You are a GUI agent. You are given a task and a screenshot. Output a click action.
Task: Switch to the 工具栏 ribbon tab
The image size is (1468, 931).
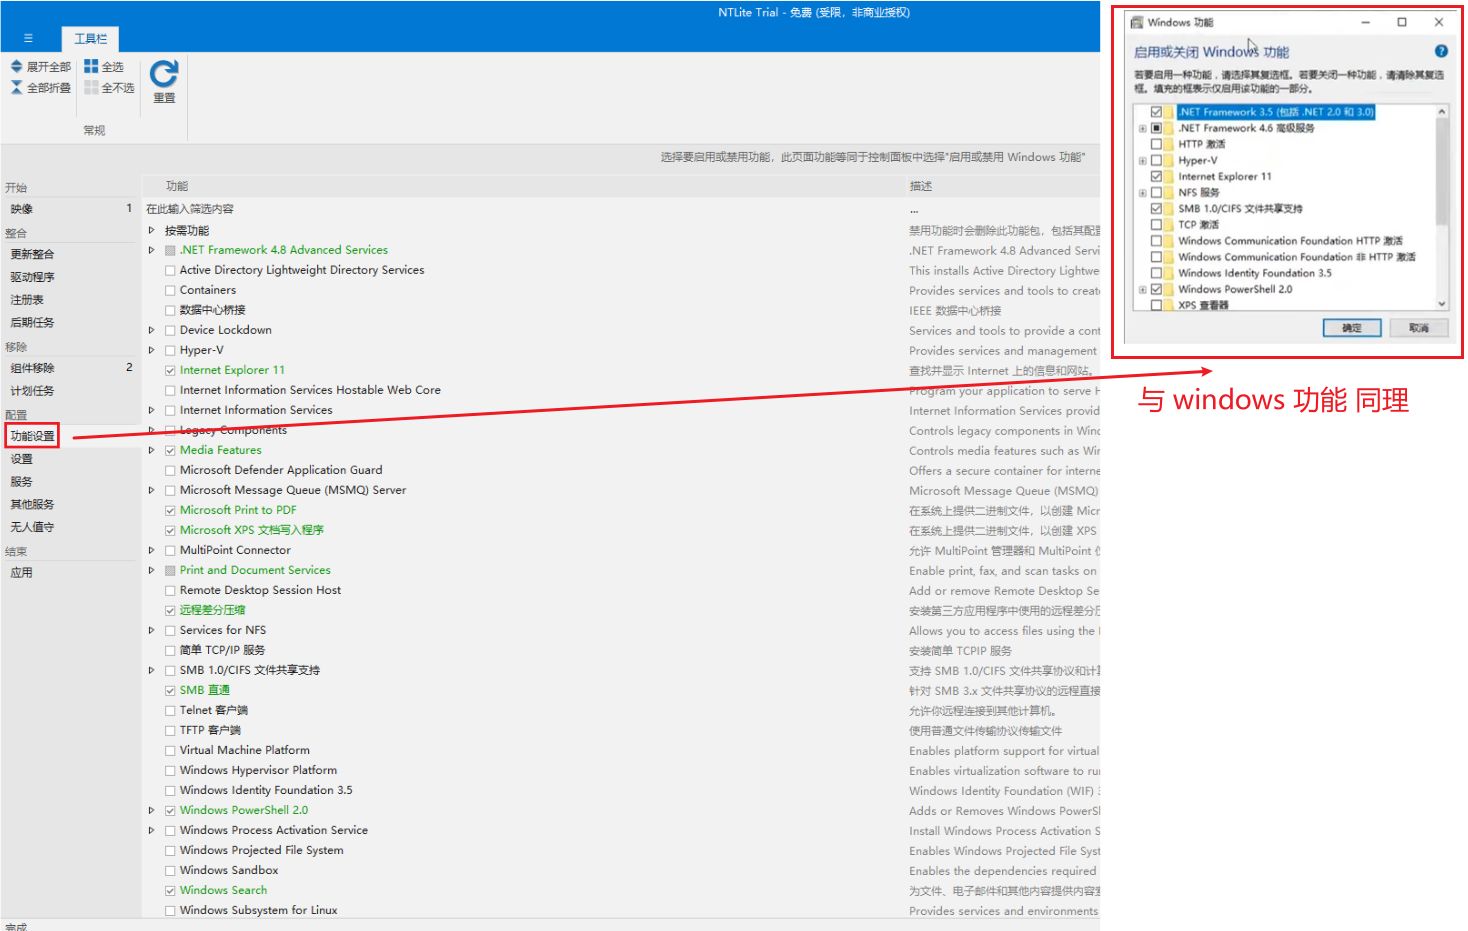(91, 39)
